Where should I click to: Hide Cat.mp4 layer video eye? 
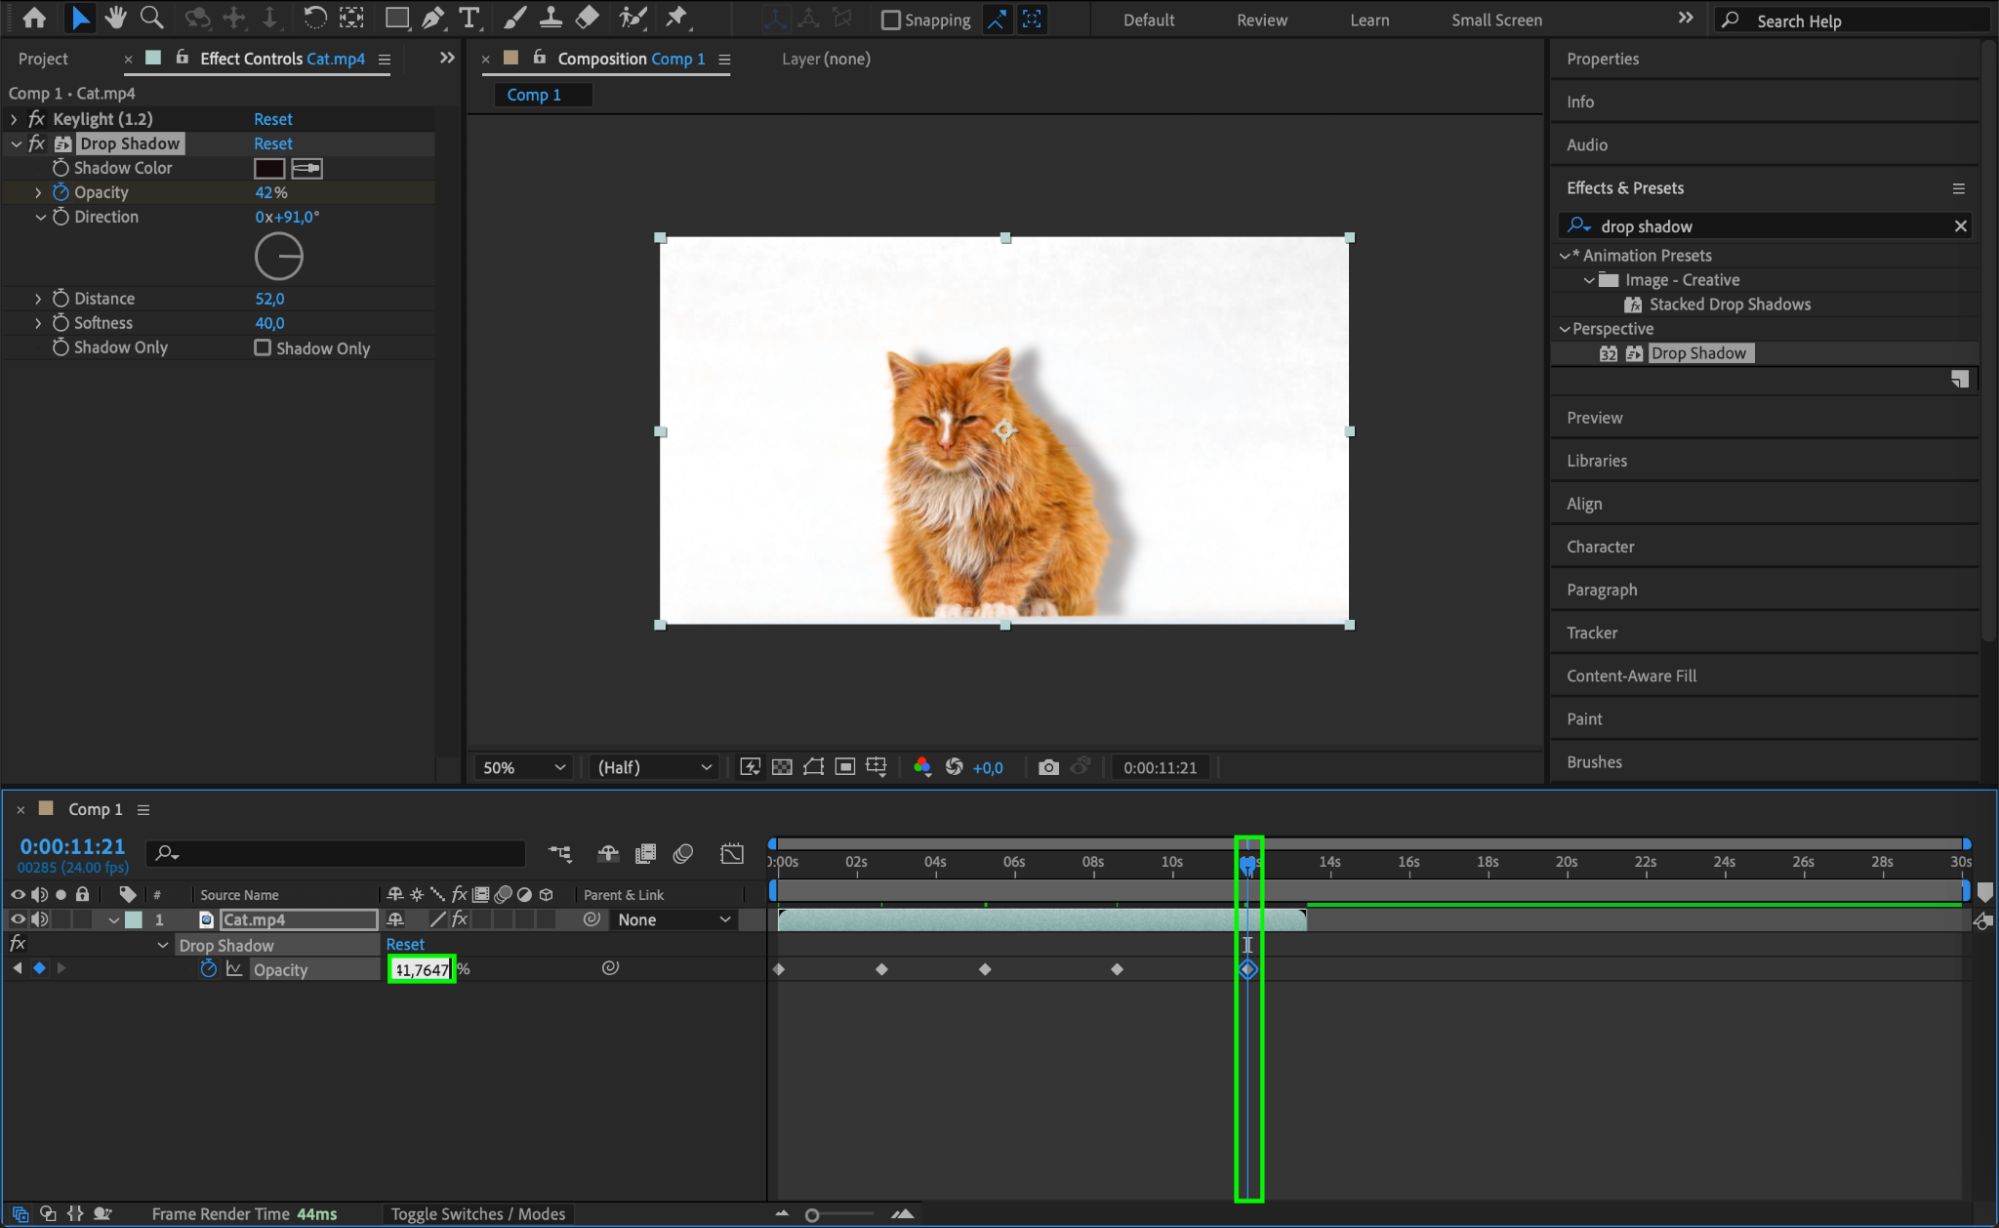(18, 919)
